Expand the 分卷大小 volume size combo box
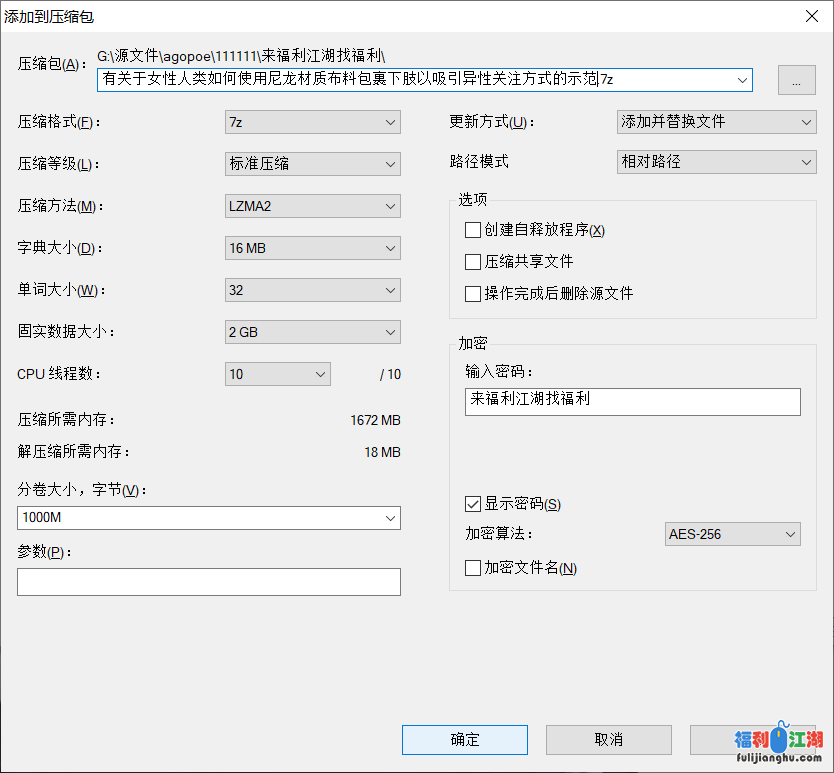The height and width of the screenshot is (773, 834). pos(390,518)
